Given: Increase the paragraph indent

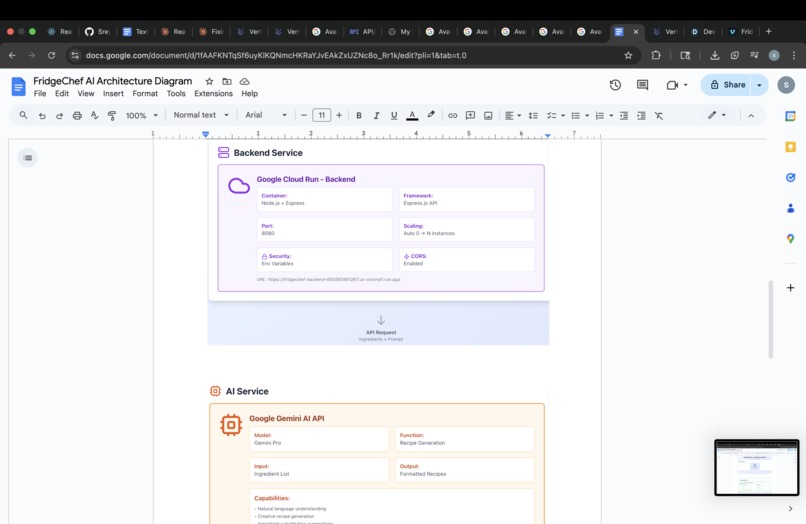Looking at the screenshot, I should [x=642, y=116].
